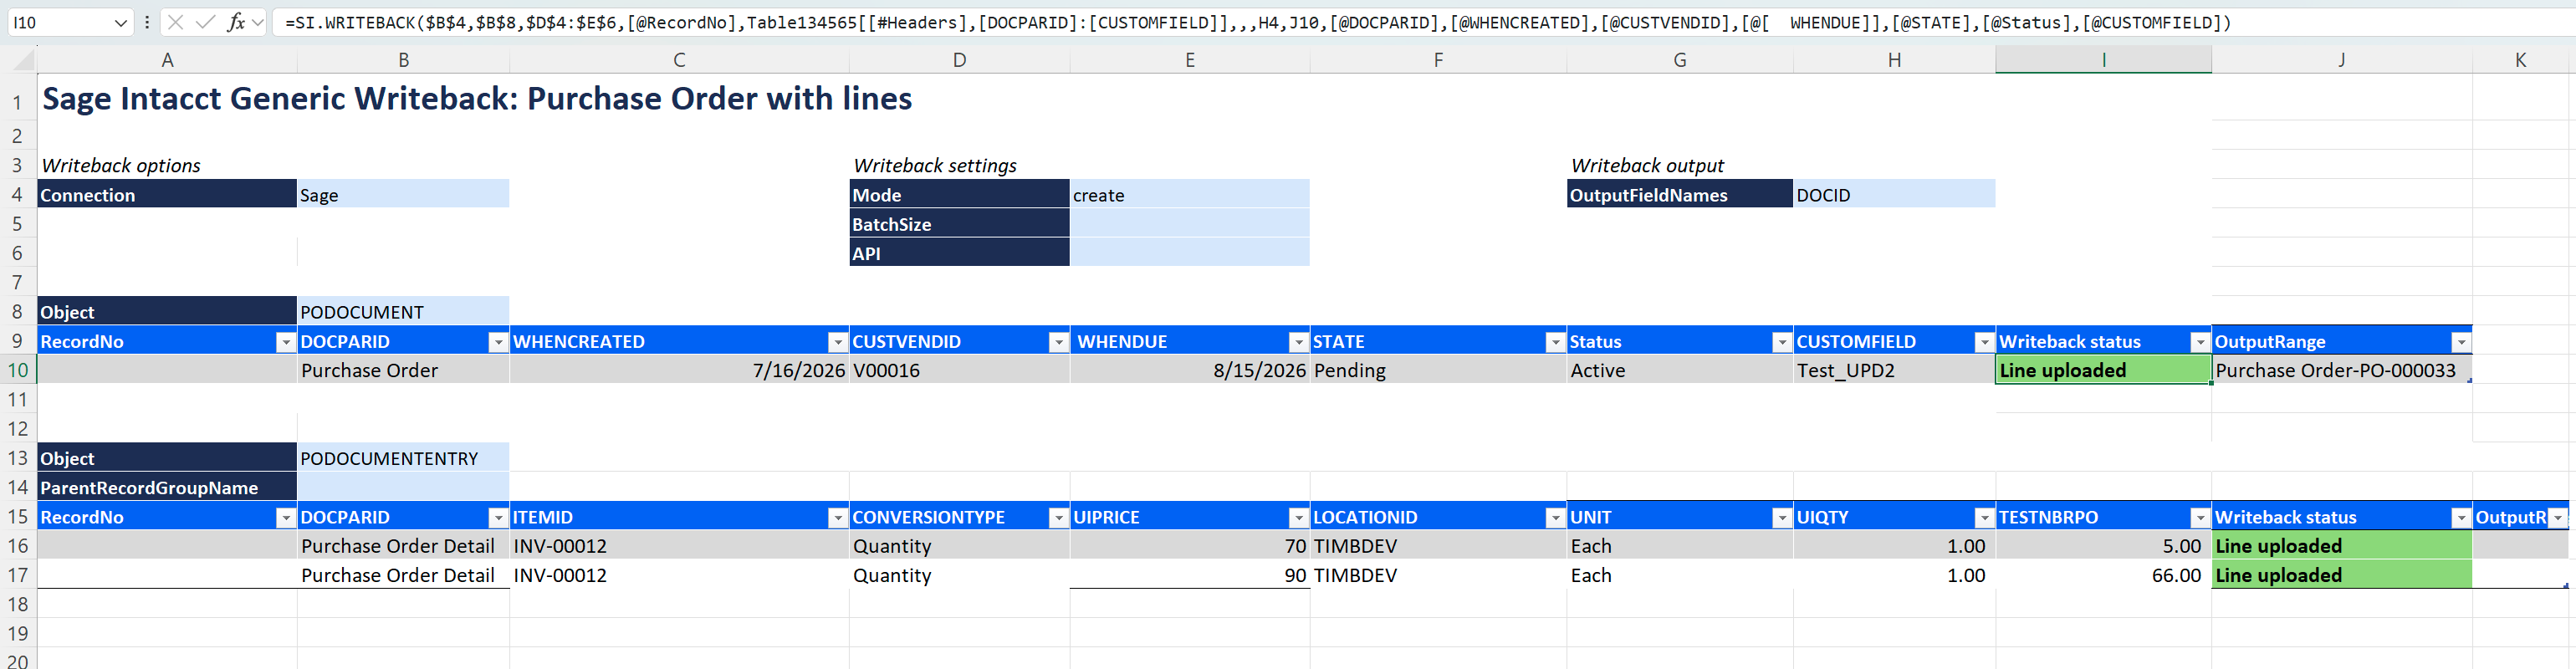Image resolution: width=2576 pixels, height=669 pixels.
Task: Open filter dropdown for row 15 Writeback status
Action: tap(2461, 517)
